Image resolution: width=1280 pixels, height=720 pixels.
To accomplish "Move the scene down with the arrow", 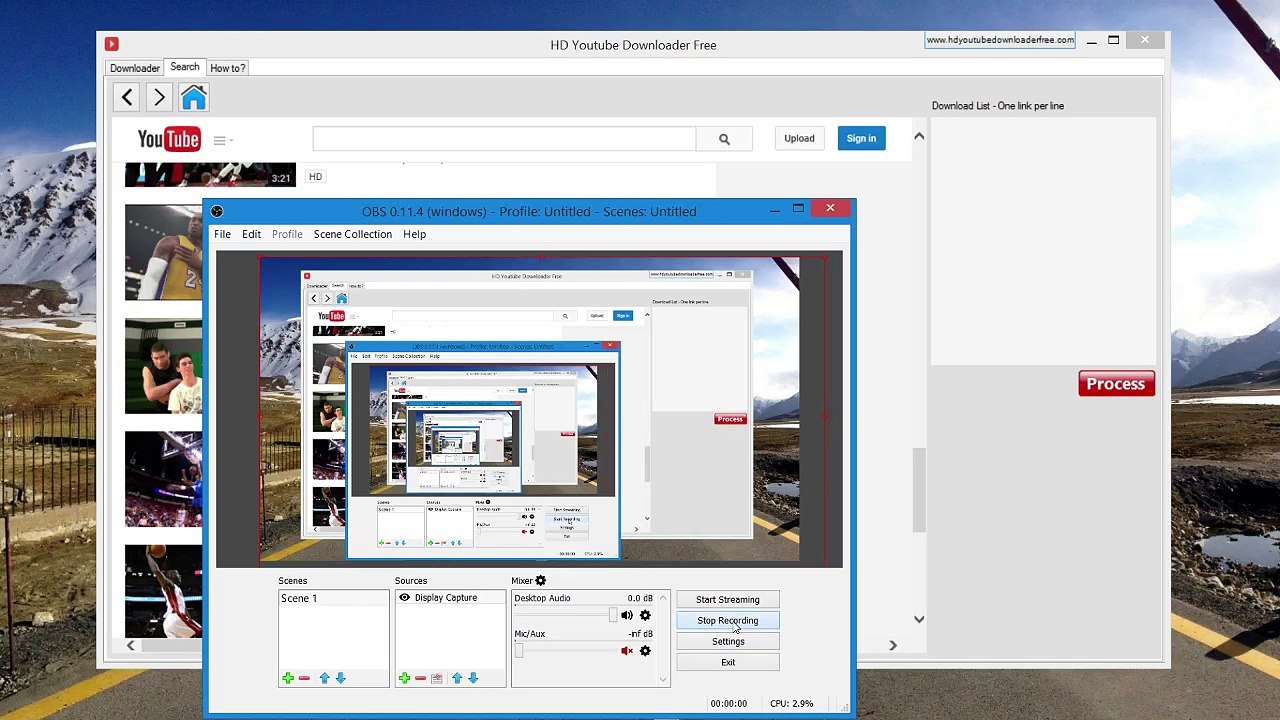I will pos(340,678).
